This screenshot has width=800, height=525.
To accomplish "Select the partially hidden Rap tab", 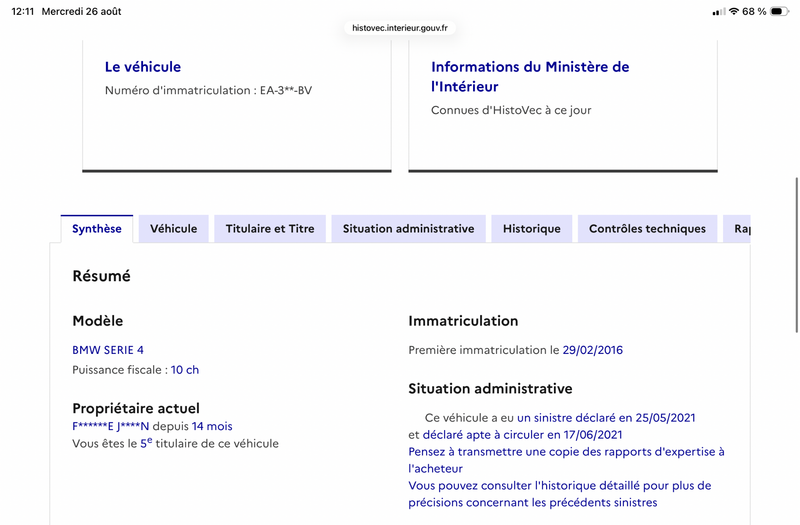I will [737, 229].
